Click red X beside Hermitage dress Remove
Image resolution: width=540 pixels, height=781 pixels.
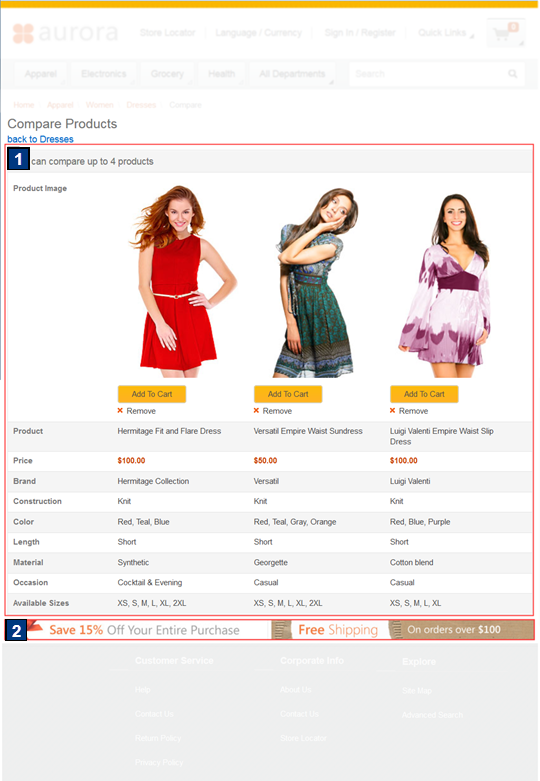[120, 410]
